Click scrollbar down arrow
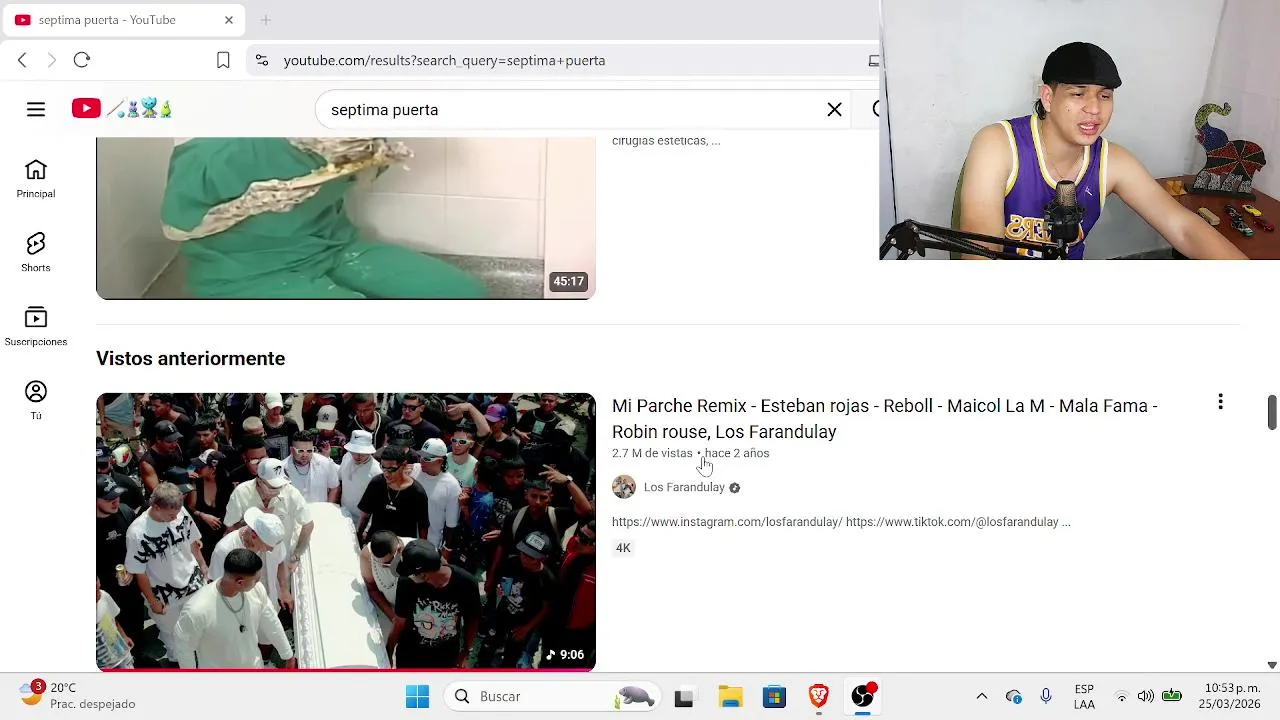 click(x=1272, y=665)
